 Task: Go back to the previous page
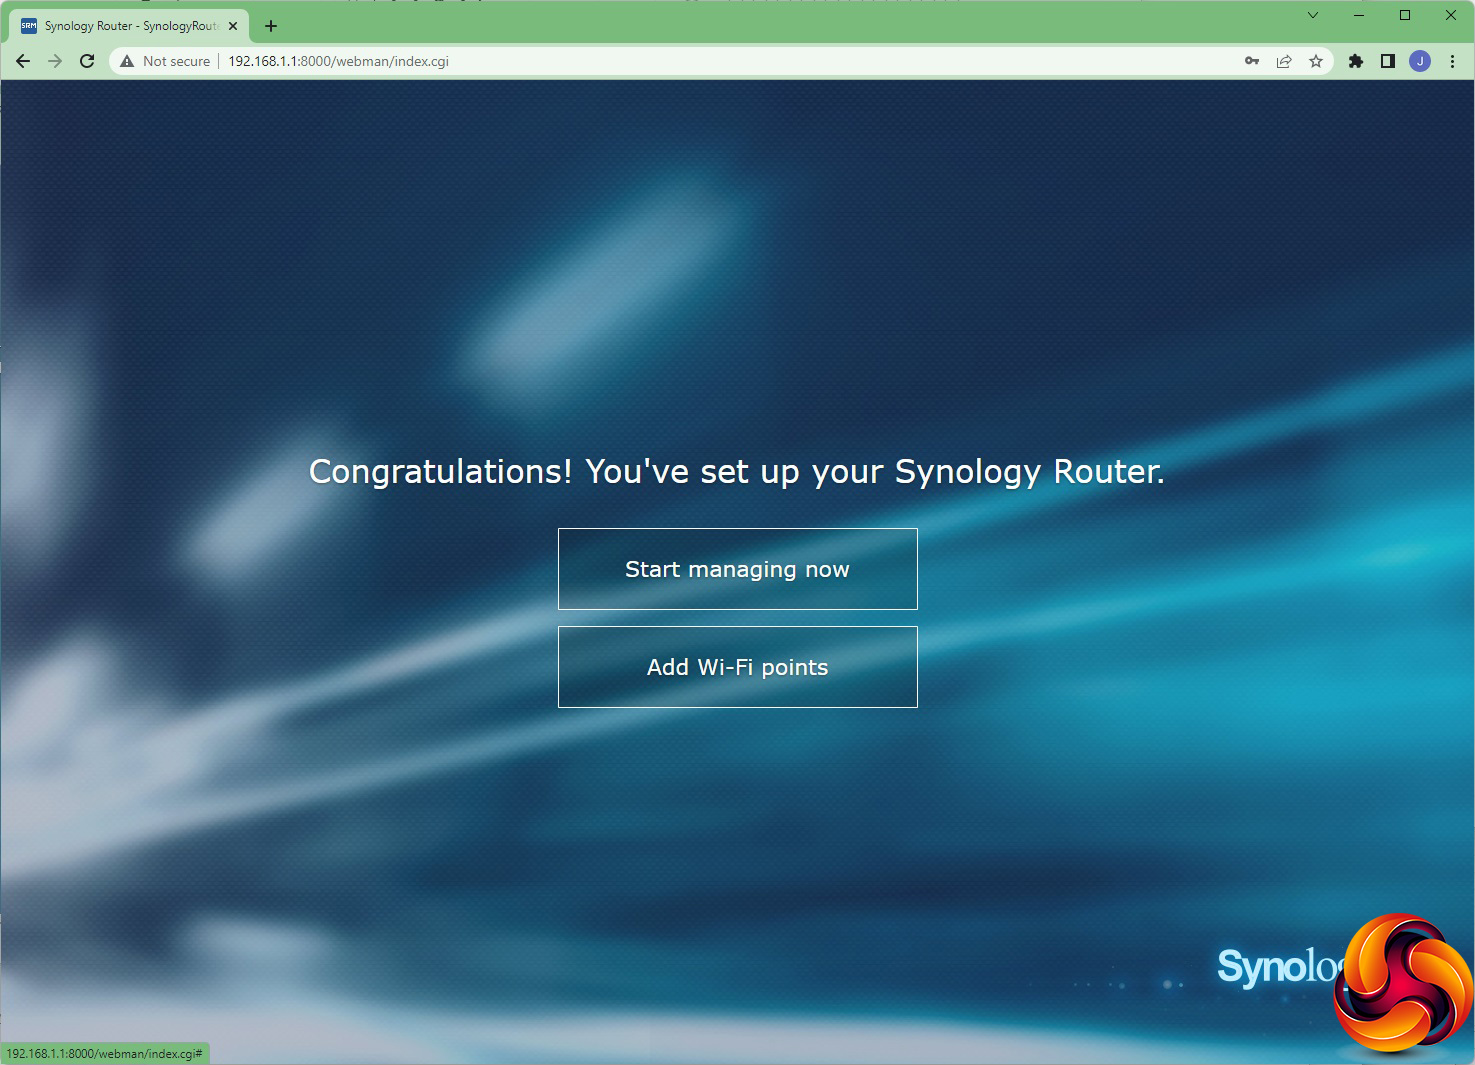tap(23, 61)
